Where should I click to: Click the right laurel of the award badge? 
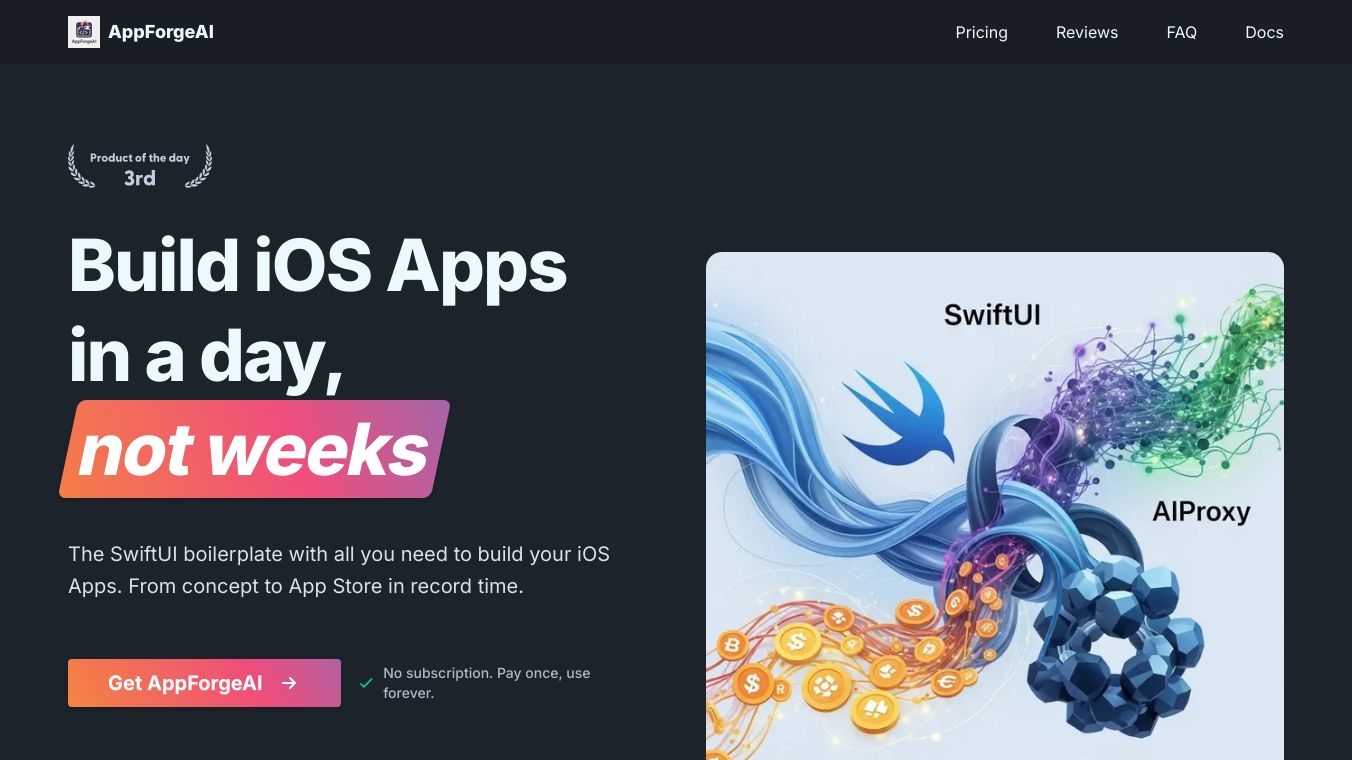[x=199, y=166]
